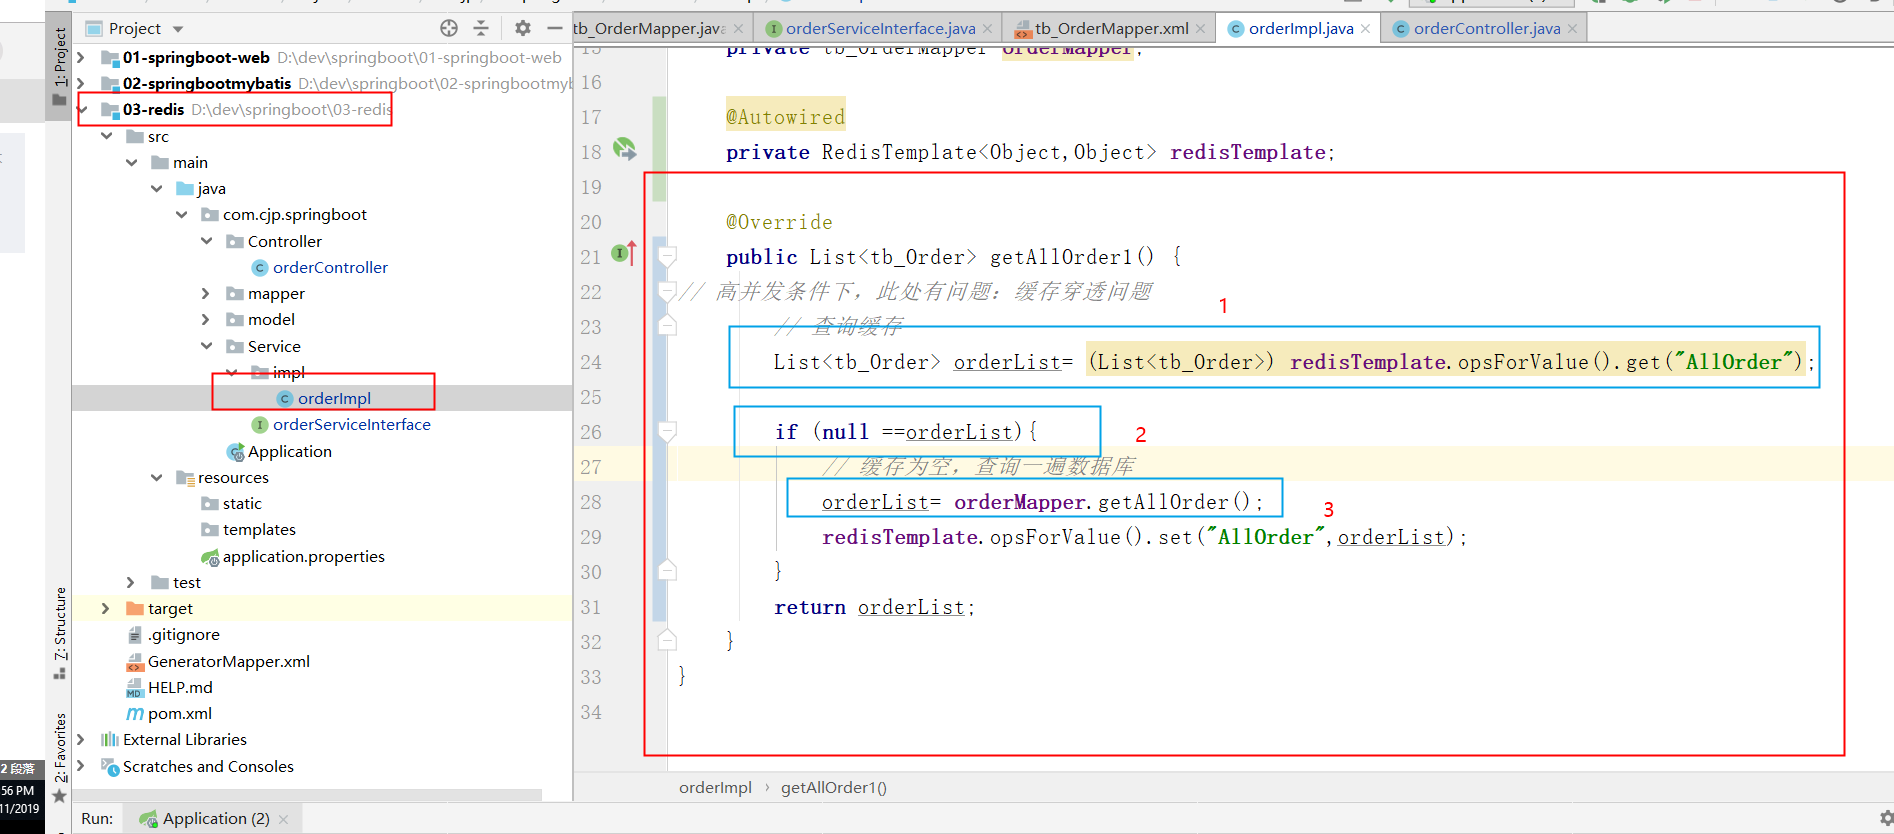This screenshot has width=1894, height=834.
Task: Click the orderServiceInterface interface icon in tree
Action: point(260,425)
